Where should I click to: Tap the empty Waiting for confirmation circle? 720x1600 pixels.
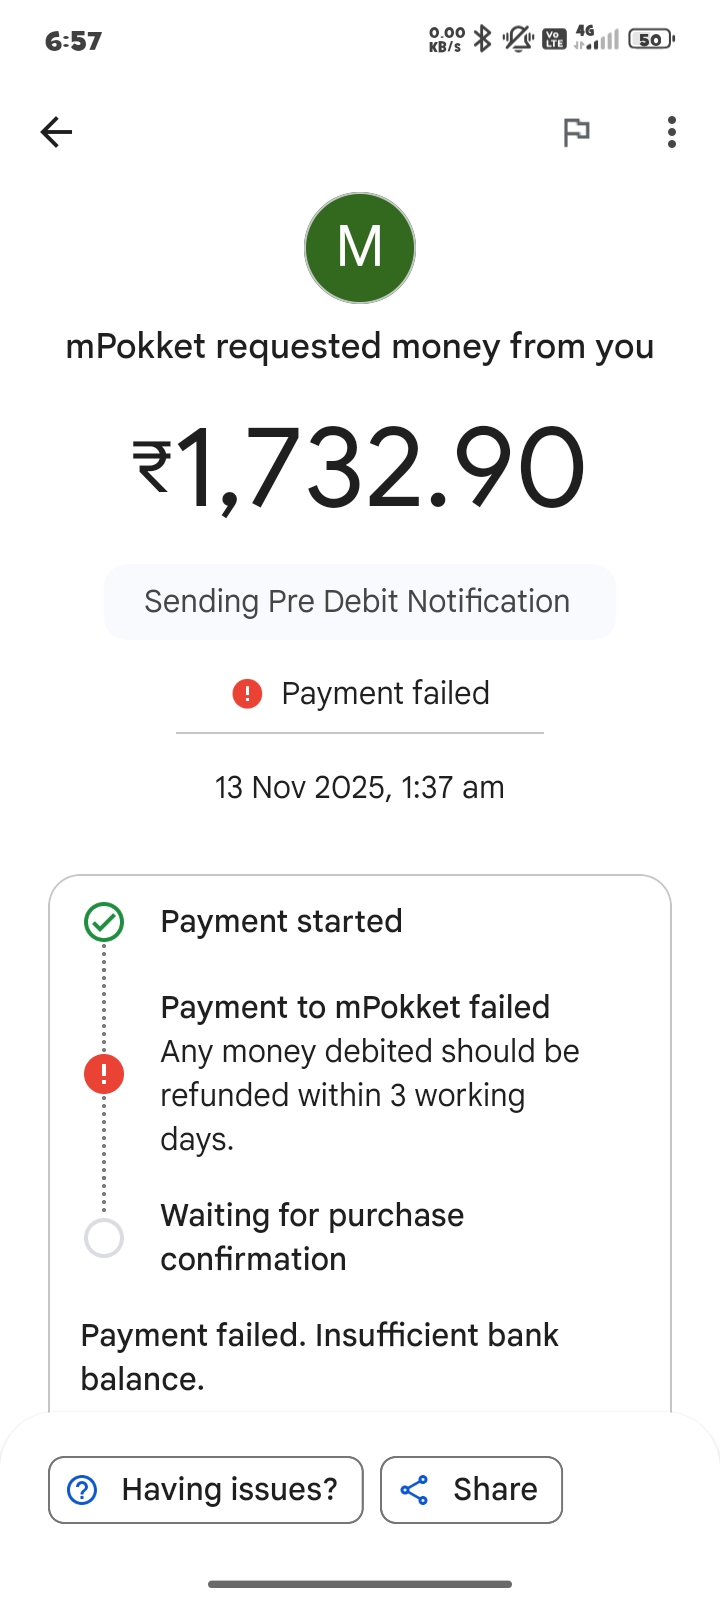(x=104, y=1238)
